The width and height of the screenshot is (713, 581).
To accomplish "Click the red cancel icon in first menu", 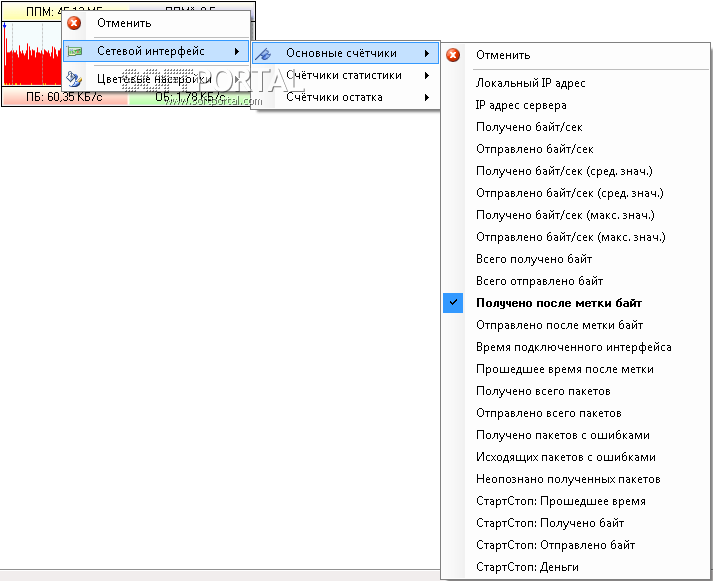I will [74, 23].
